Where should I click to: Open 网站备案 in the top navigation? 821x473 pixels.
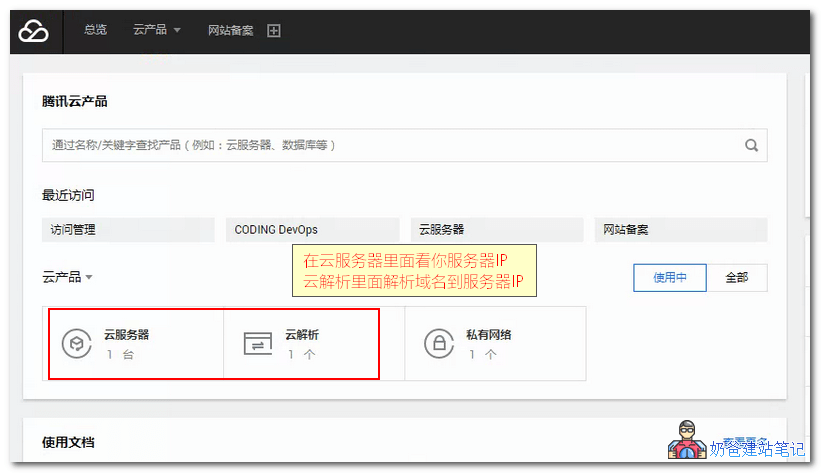point(230,30)
